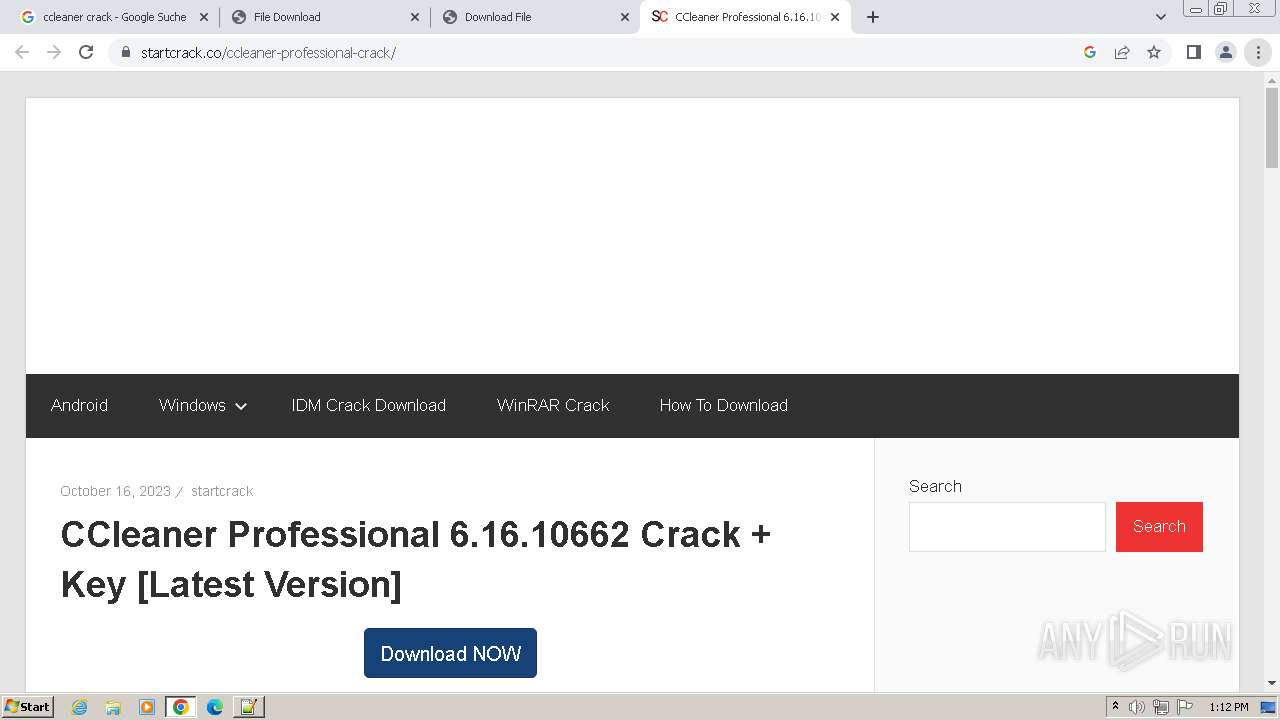The image size is (1280, 720).
Task: Close the Download File tab
Action: click(x=625, y=17)
